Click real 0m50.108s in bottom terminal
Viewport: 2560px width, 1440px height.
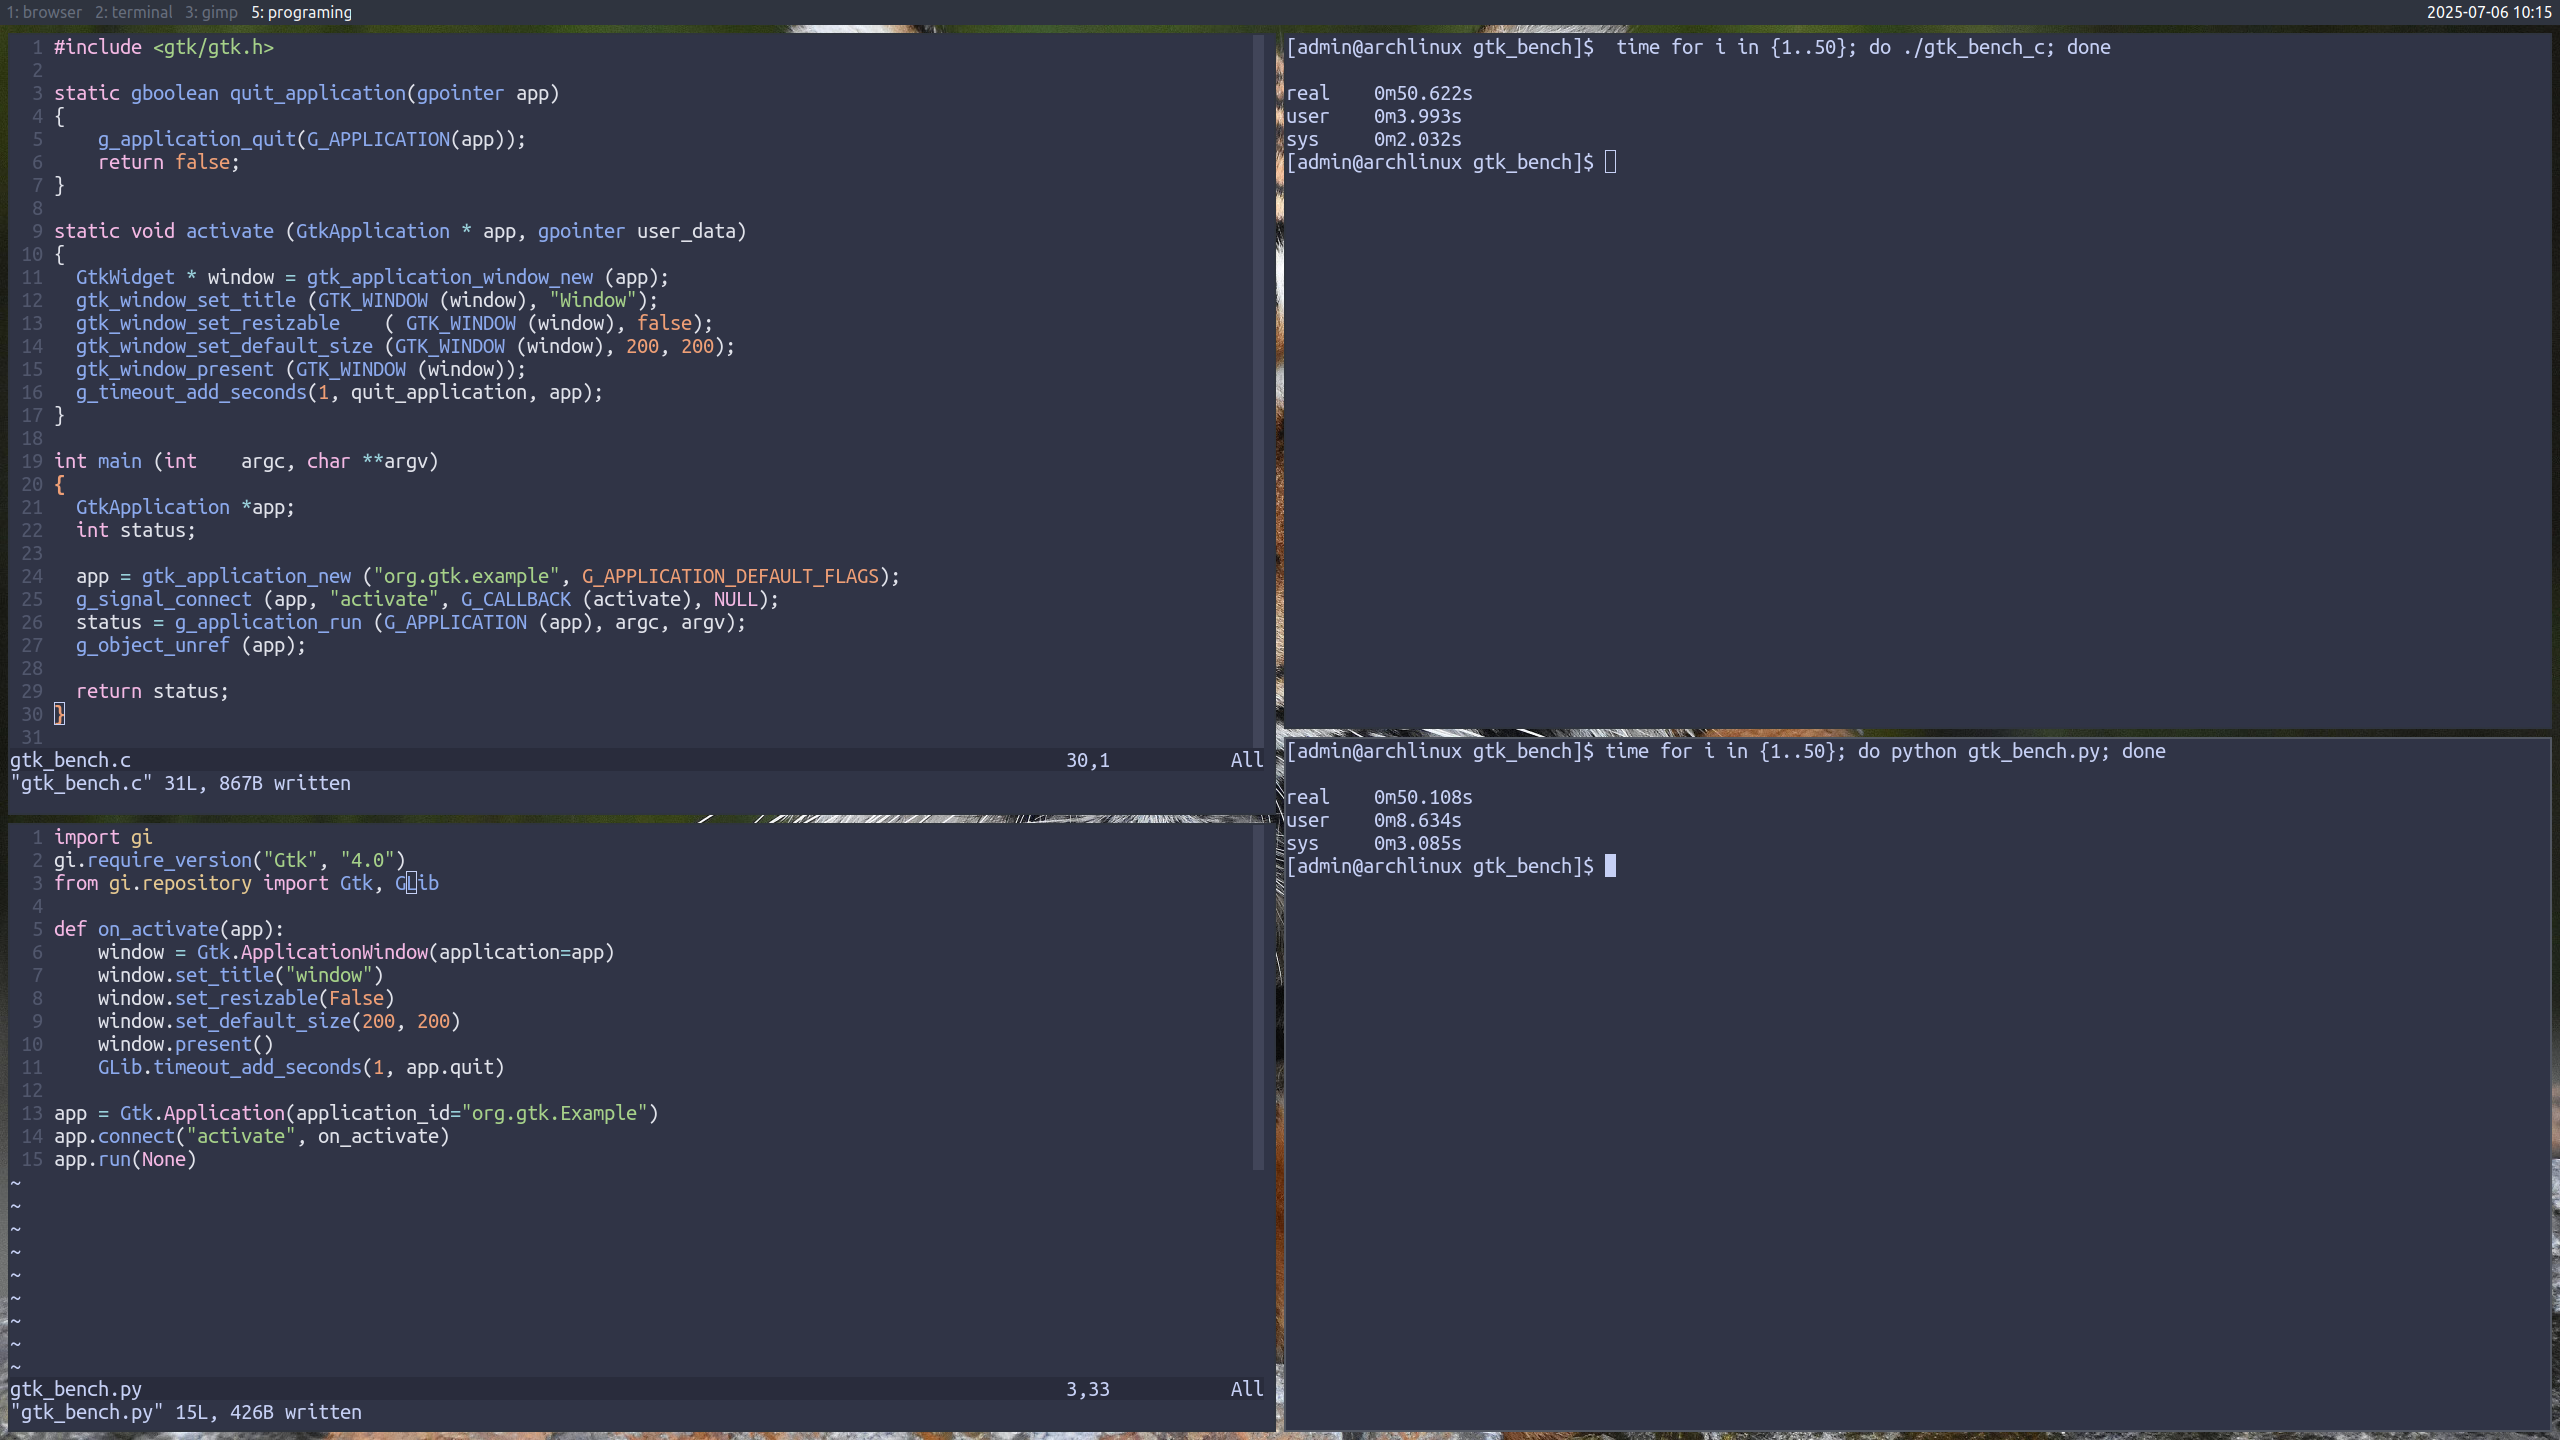[x=1379, y=797]
